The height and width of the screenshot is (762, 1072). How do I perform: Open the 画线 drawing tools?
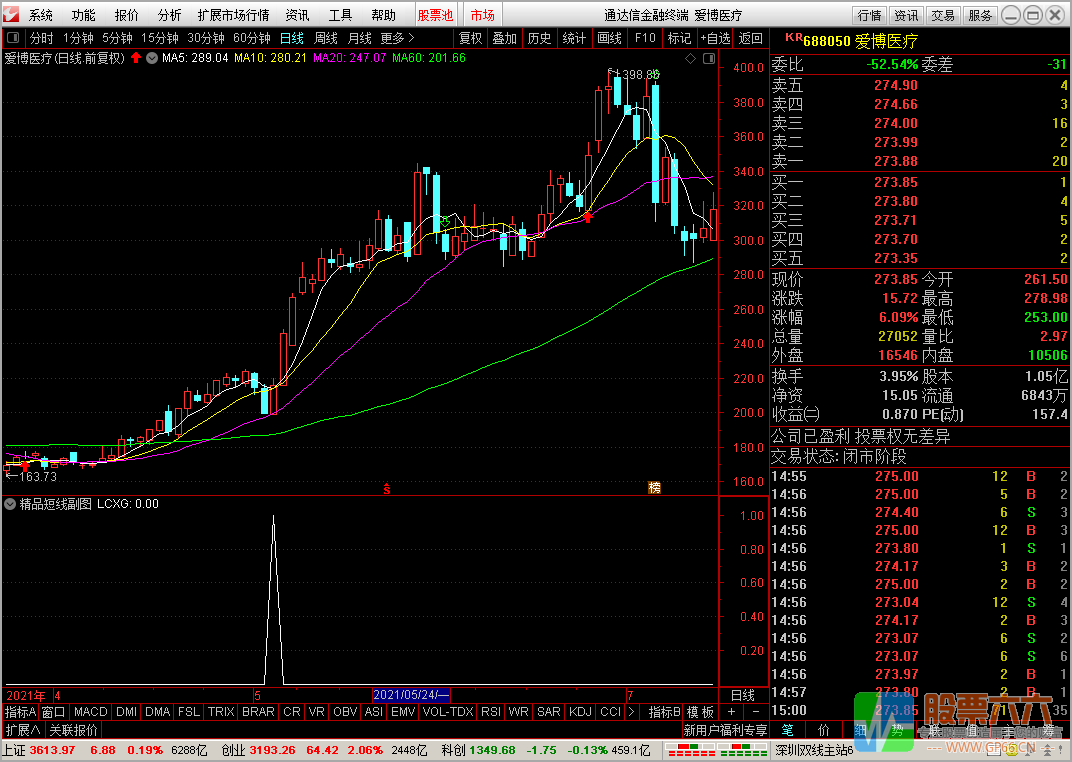click(609, 38)
